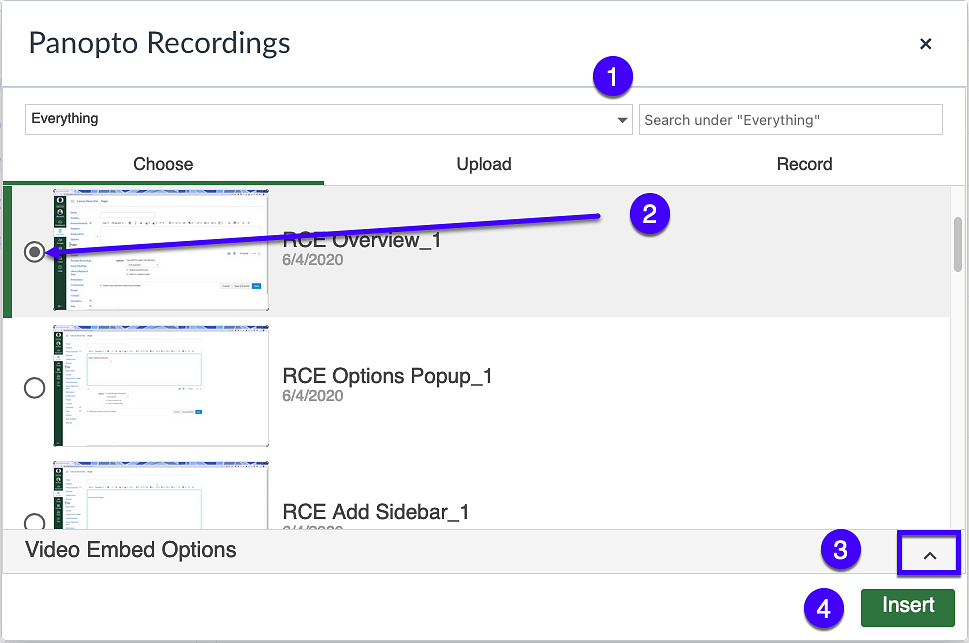969x643 pixels.
Task: Select the RCE Options Popup_1 radio button
Action: tap(35, 388)
